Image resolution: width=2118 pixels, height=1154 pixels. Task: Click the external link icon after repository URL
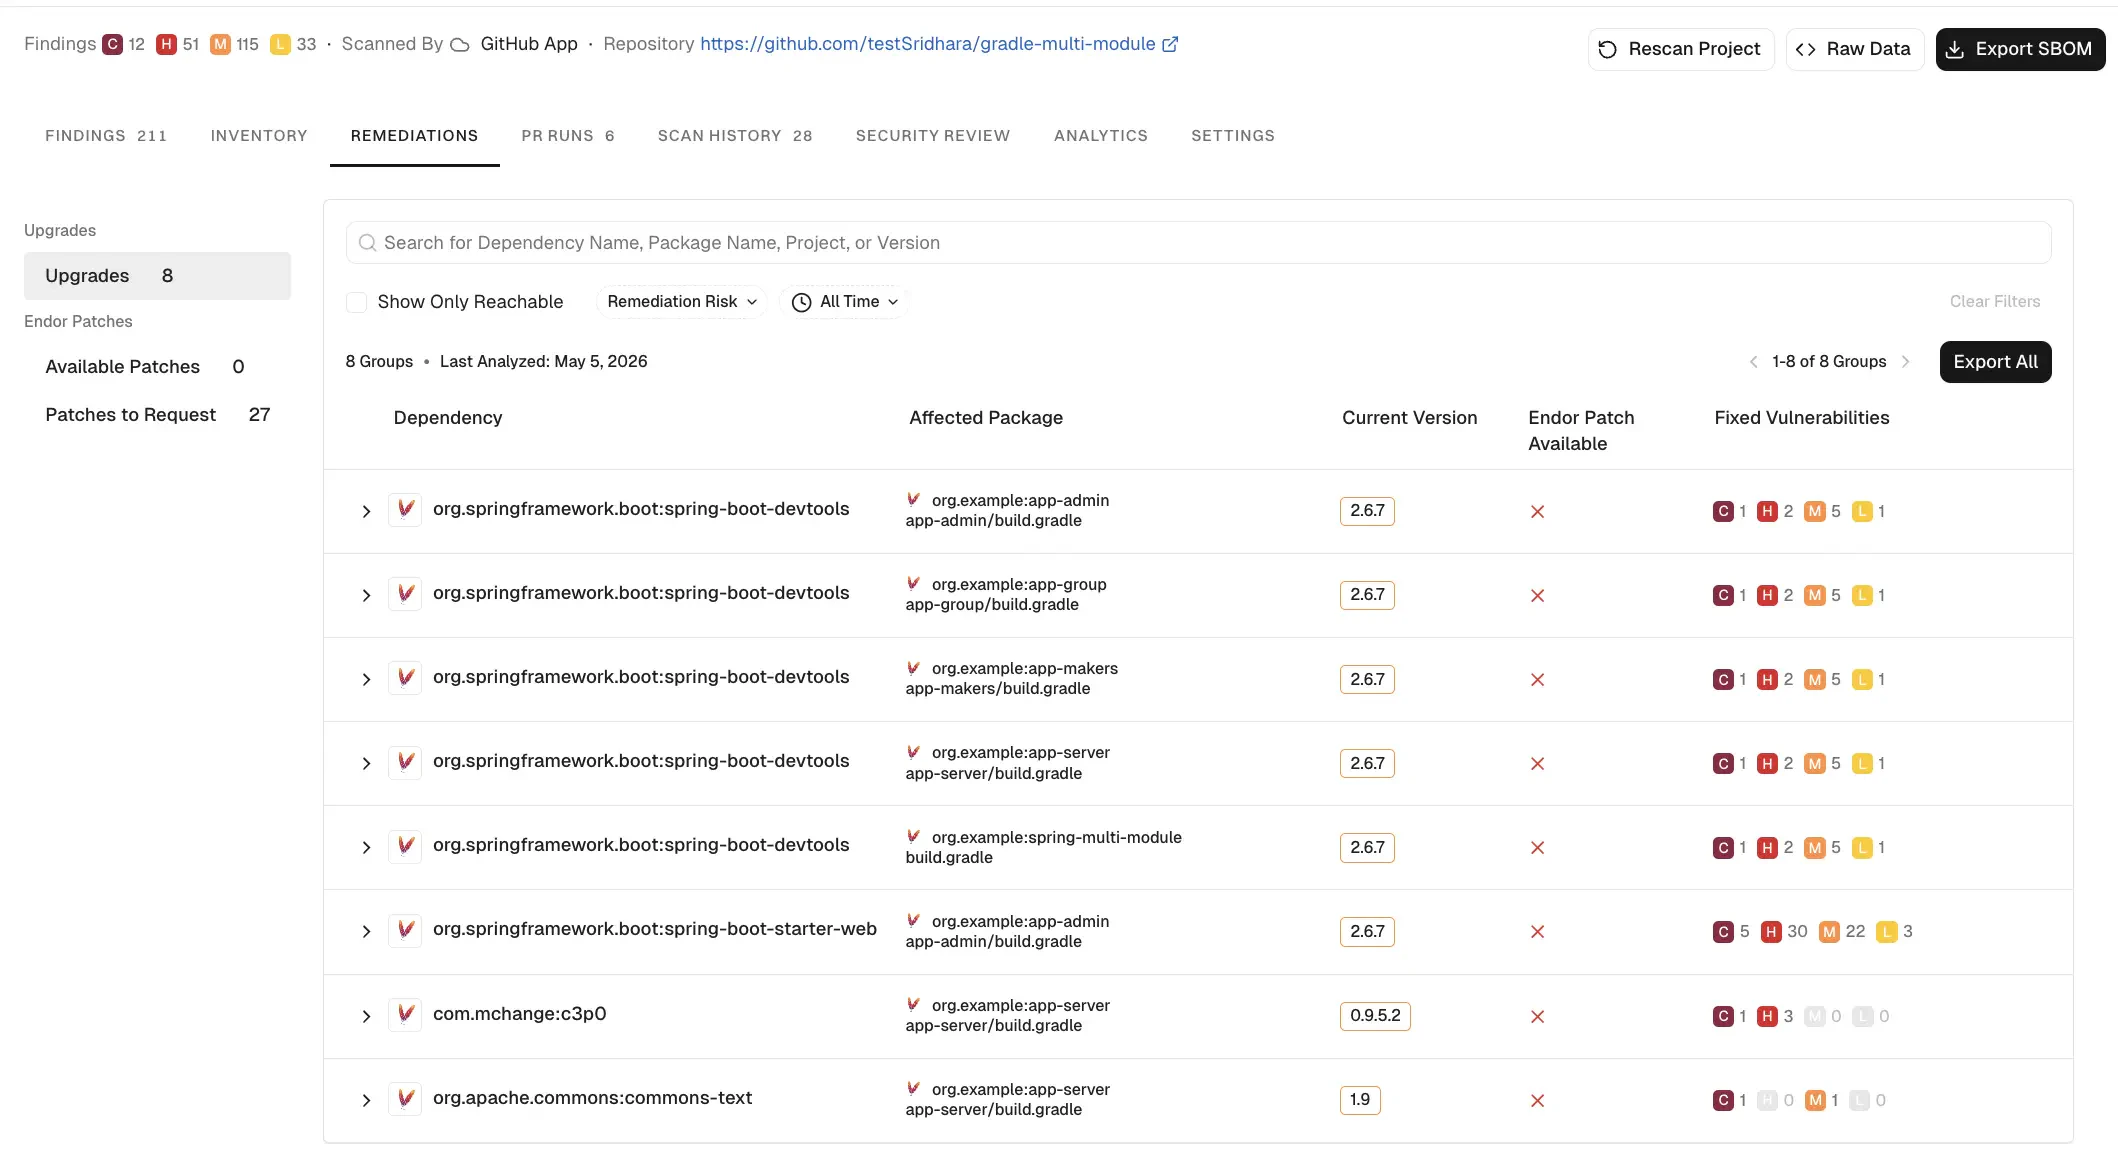(1170, 44)
